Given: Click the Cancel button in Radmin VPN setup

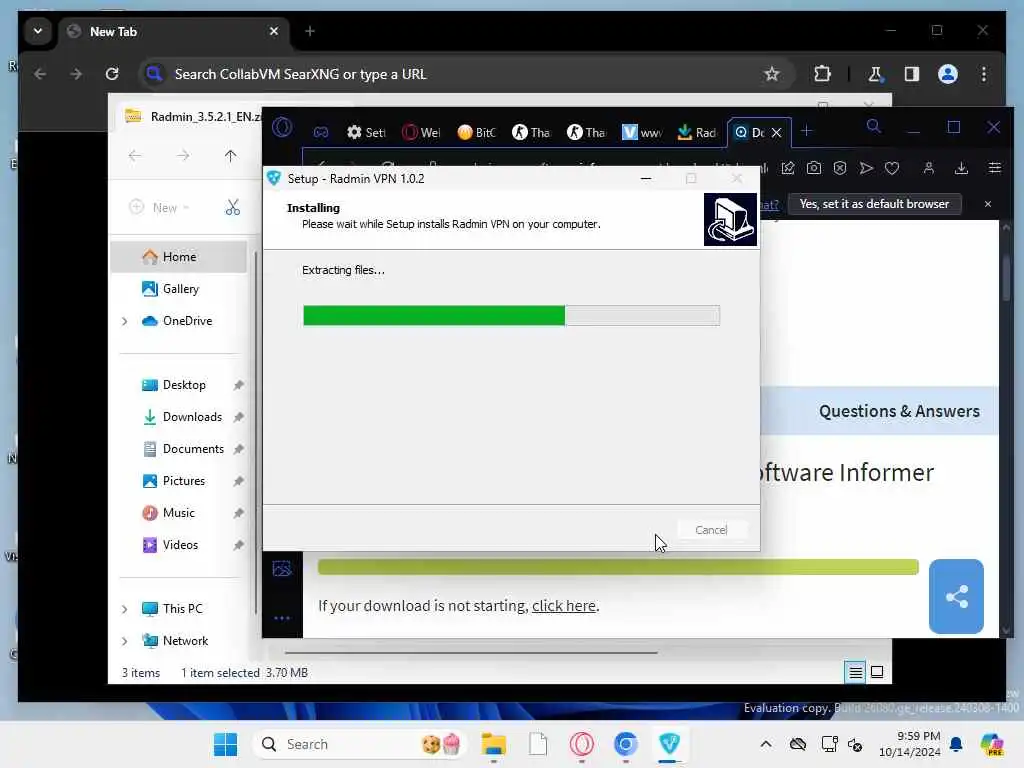Looking at the screenshot, I should [x=711, y=530].
